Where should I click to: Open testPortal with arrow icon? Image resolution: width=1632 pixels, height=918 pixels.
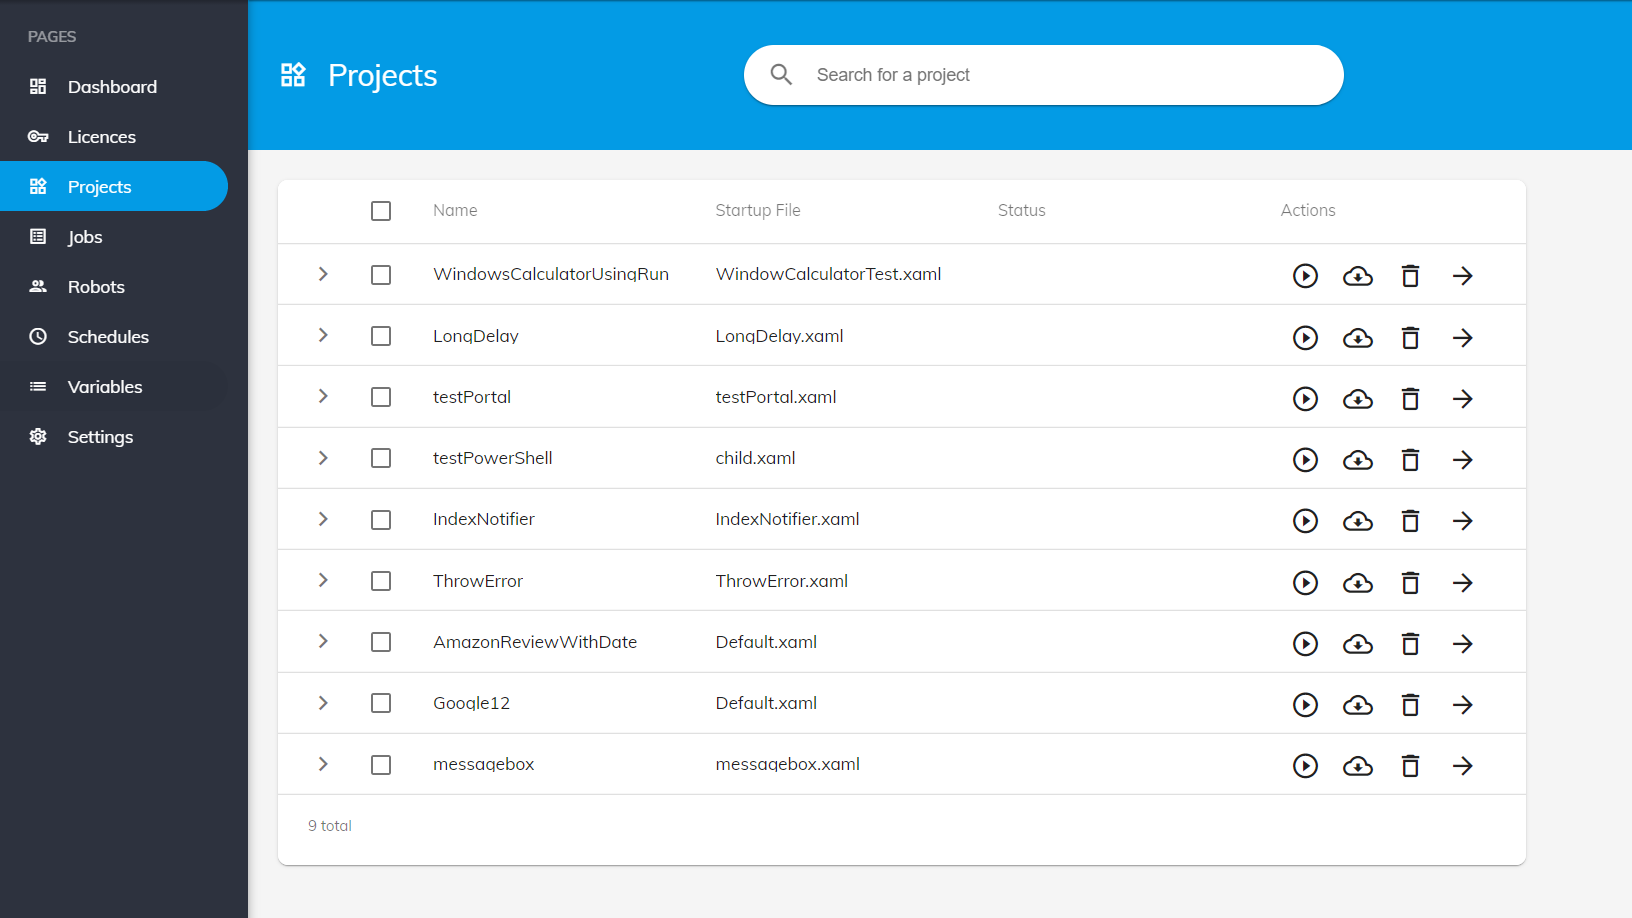pyautogui.click(x=1462, y=399)
